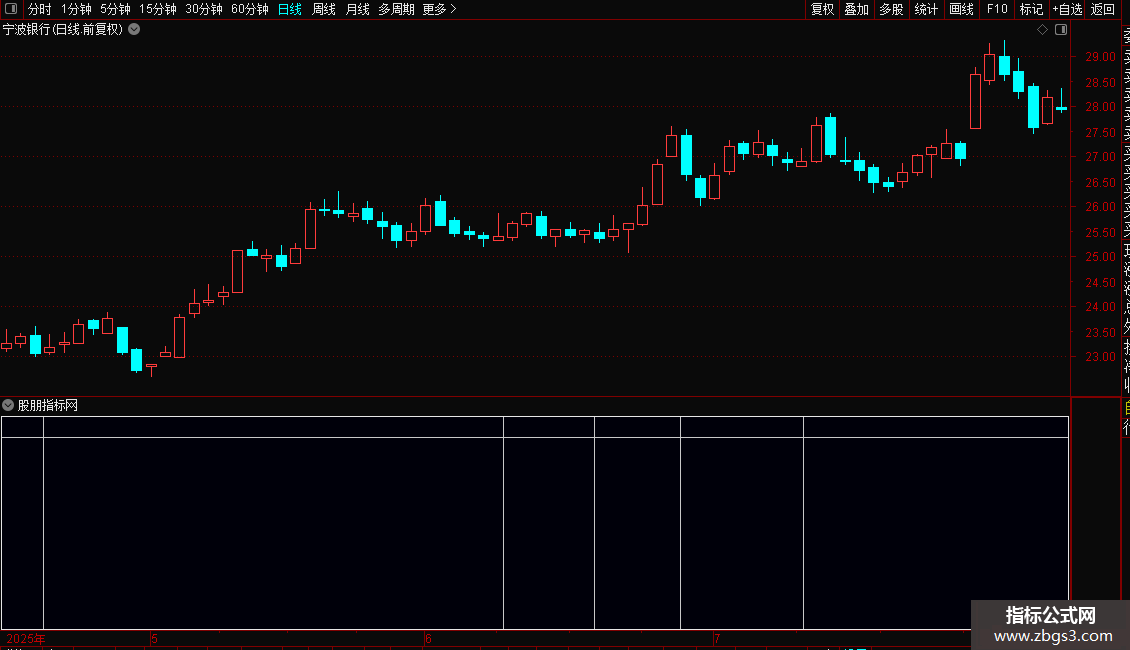
Task: Select the 15分钟 period
Action: pyautogui.click(x=158, y=9)
